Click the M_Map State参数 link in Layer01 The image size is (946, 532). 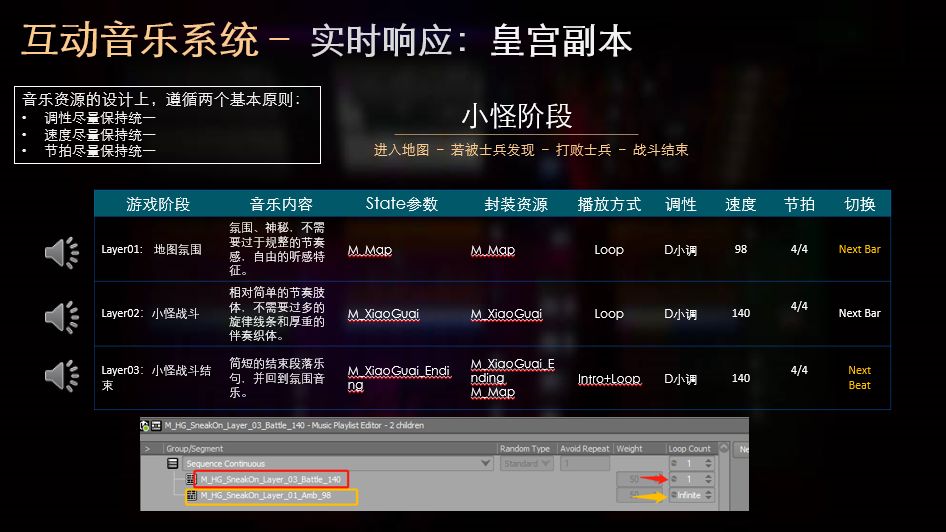click(x=370, y=250)
